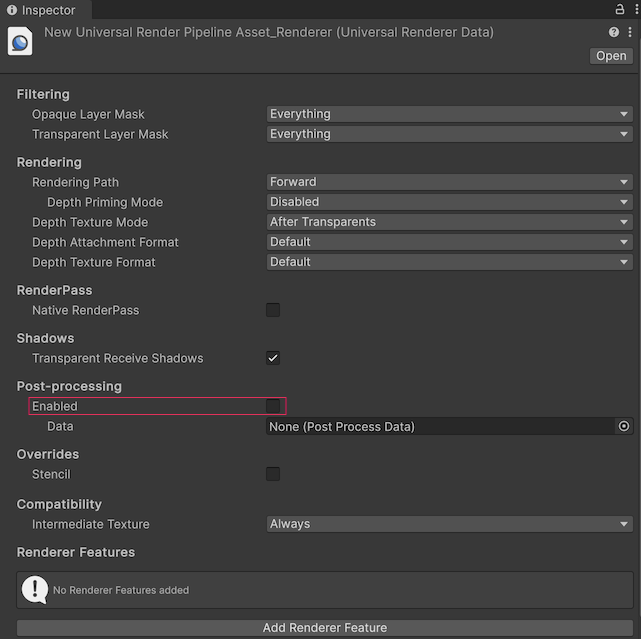Click Add Renderer Feature button
This screenshot has width=641, height=639.
click(x=325, y=628)
